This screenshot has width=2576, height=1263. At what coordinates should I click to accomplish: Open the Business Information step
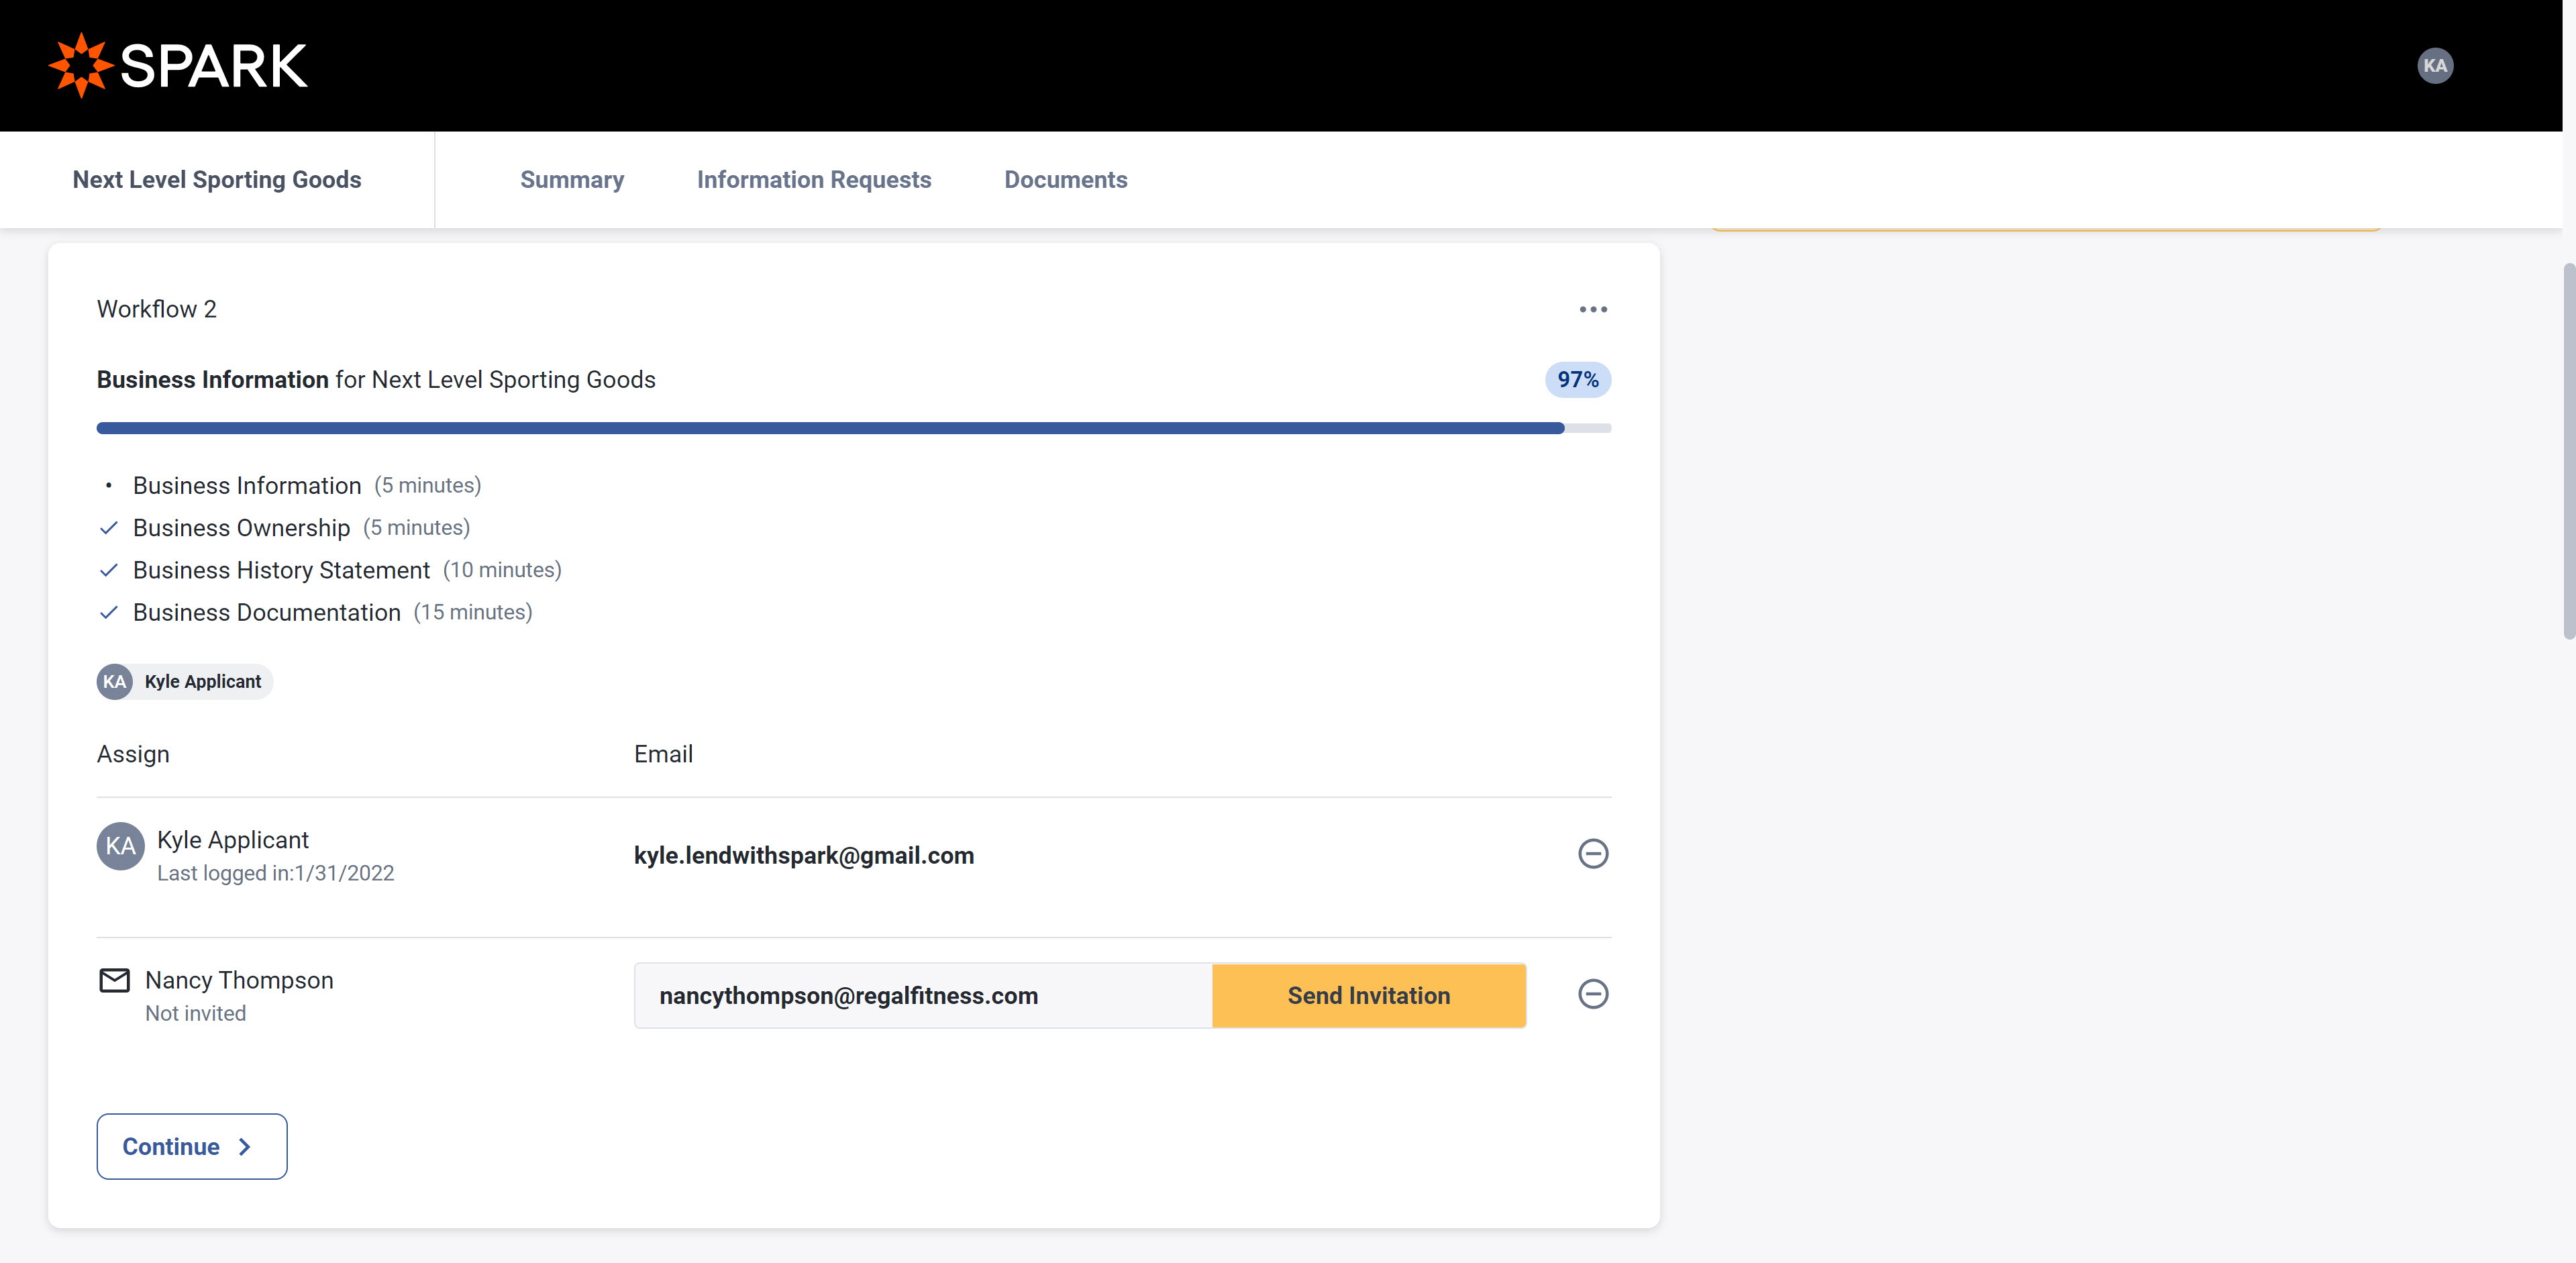[246, 486]
